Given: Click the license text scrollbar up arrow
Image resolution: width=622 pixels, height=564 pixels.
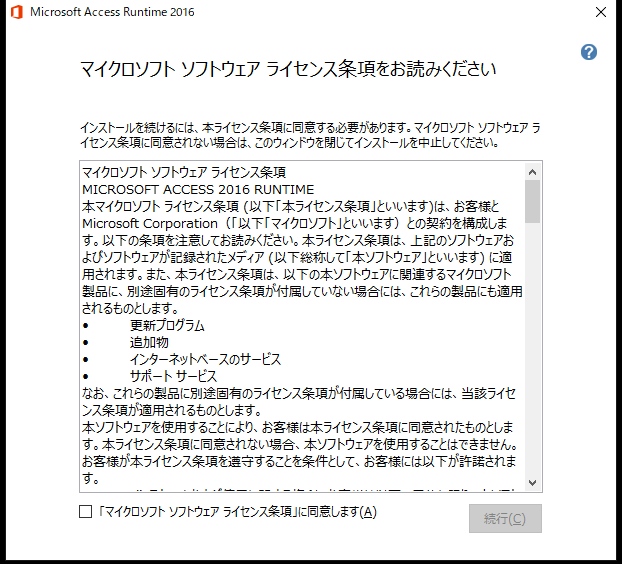Looking at the screenshot, I should point(532,172).
